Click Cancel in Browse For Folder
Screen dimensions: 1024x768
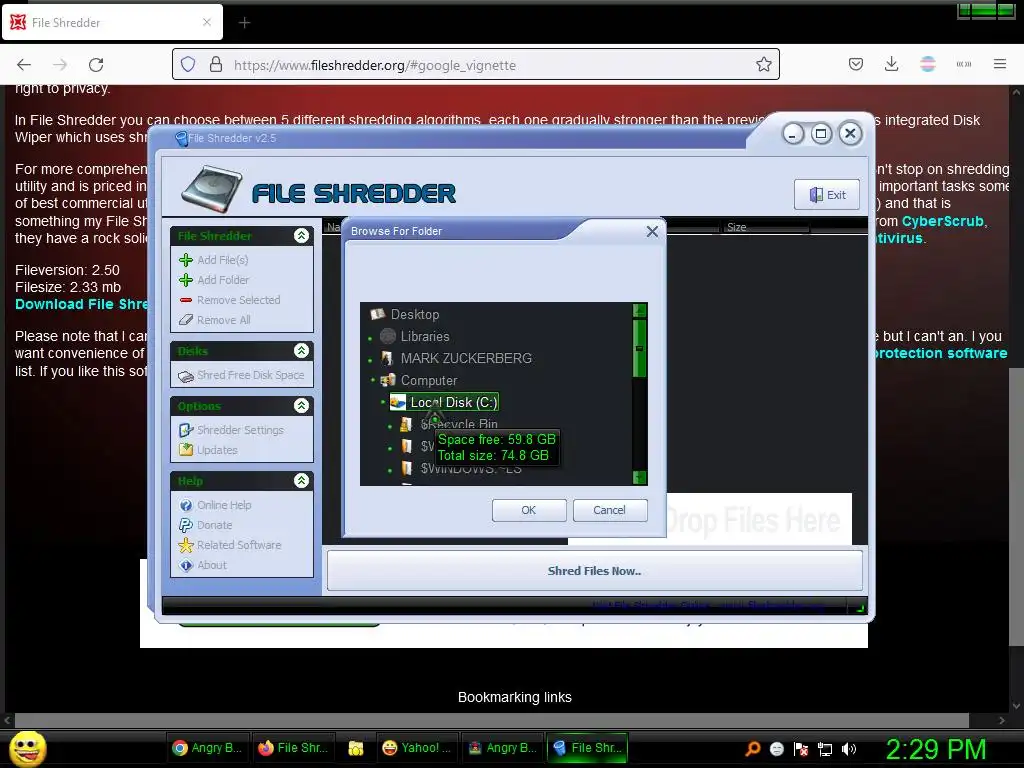tap(609, 510)
